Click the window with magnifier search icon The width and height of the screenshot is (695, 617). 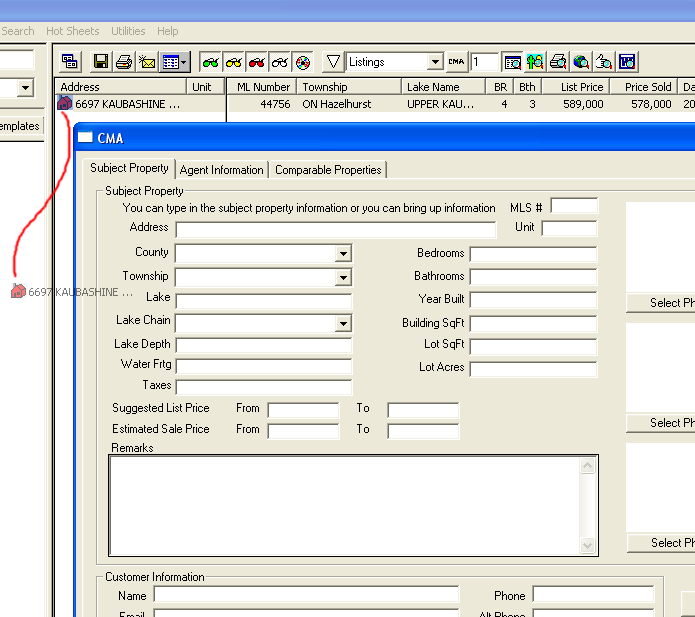512,62
